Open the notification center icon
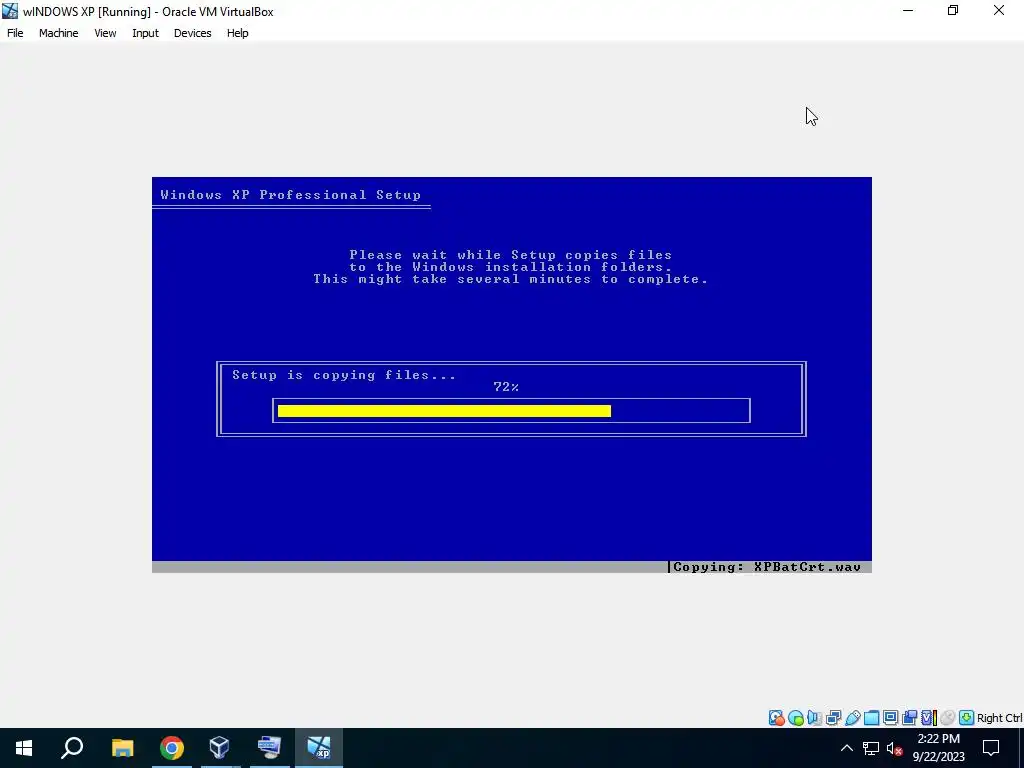This screenshot has width=1024, height=768. click(x=991, y=748)
